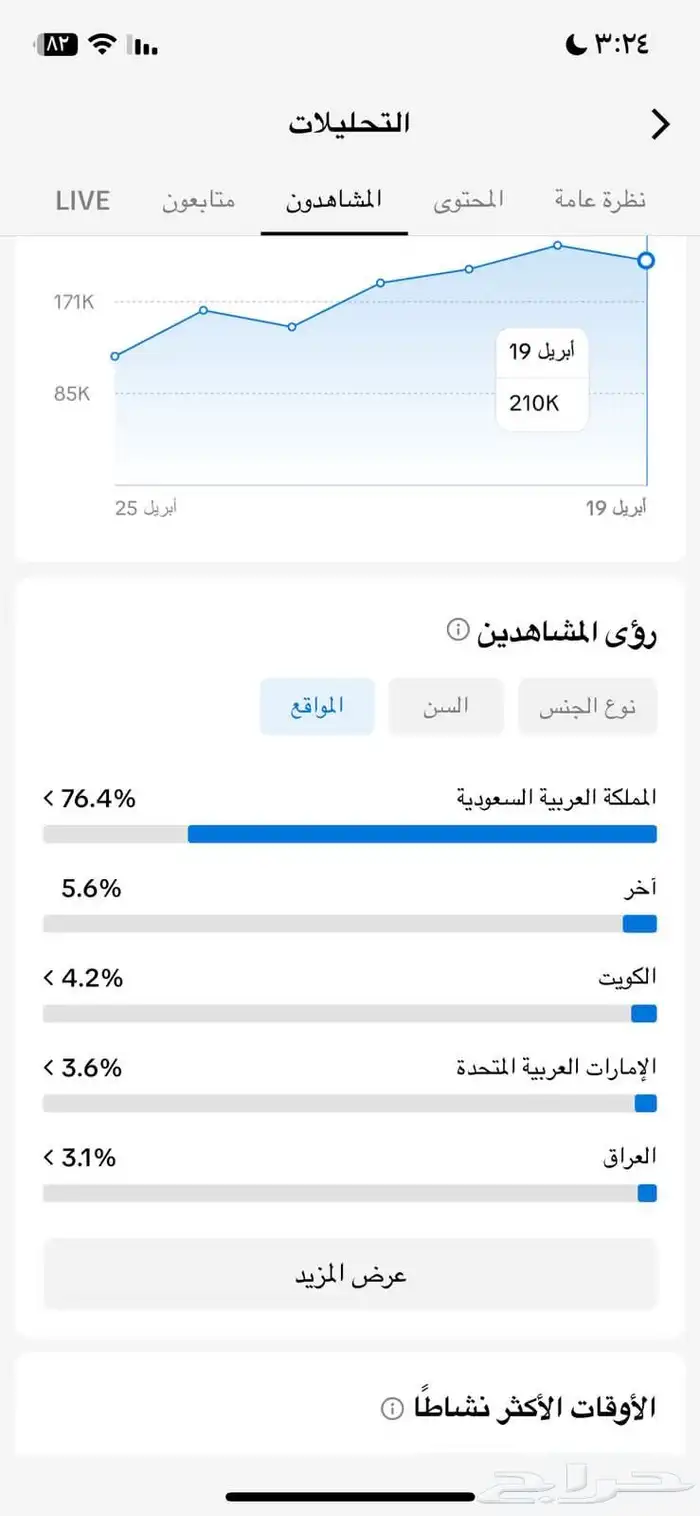Tap the battery indicator in status bar
The image size is (700, 1516).
pyautogui.click(x=56, y=45)
